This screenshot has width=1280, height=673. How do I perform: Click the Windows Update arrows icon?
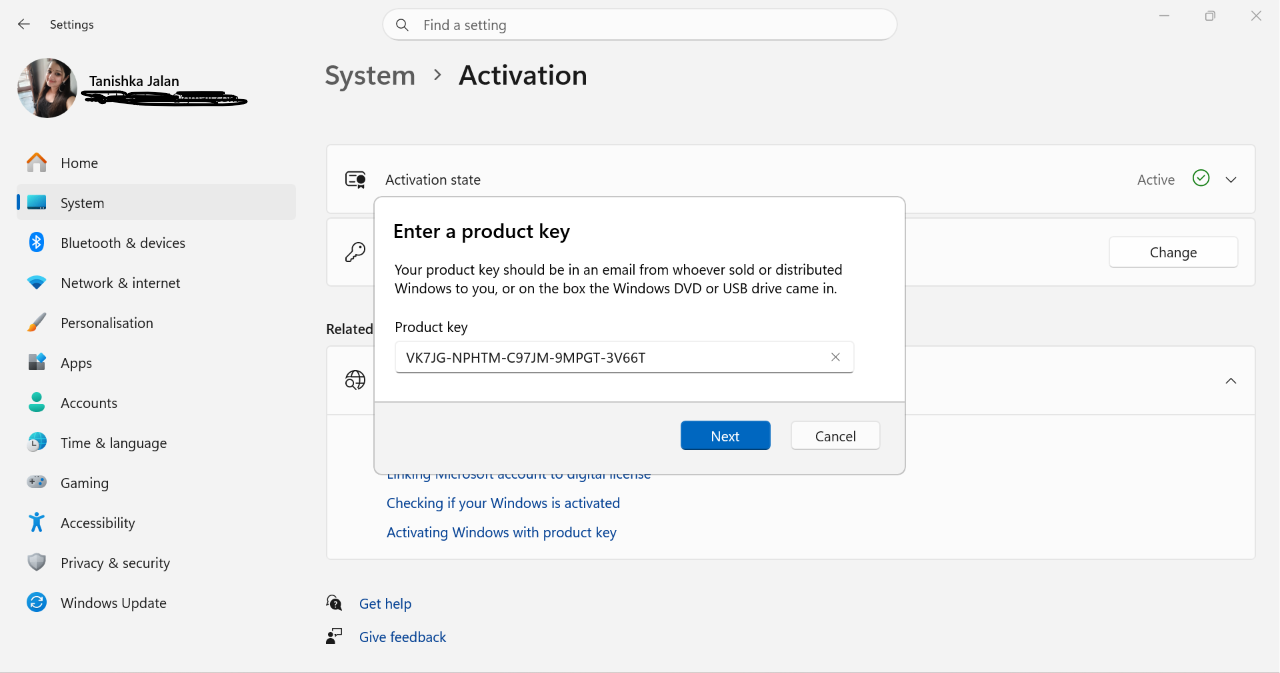click(x=37, y=602)
